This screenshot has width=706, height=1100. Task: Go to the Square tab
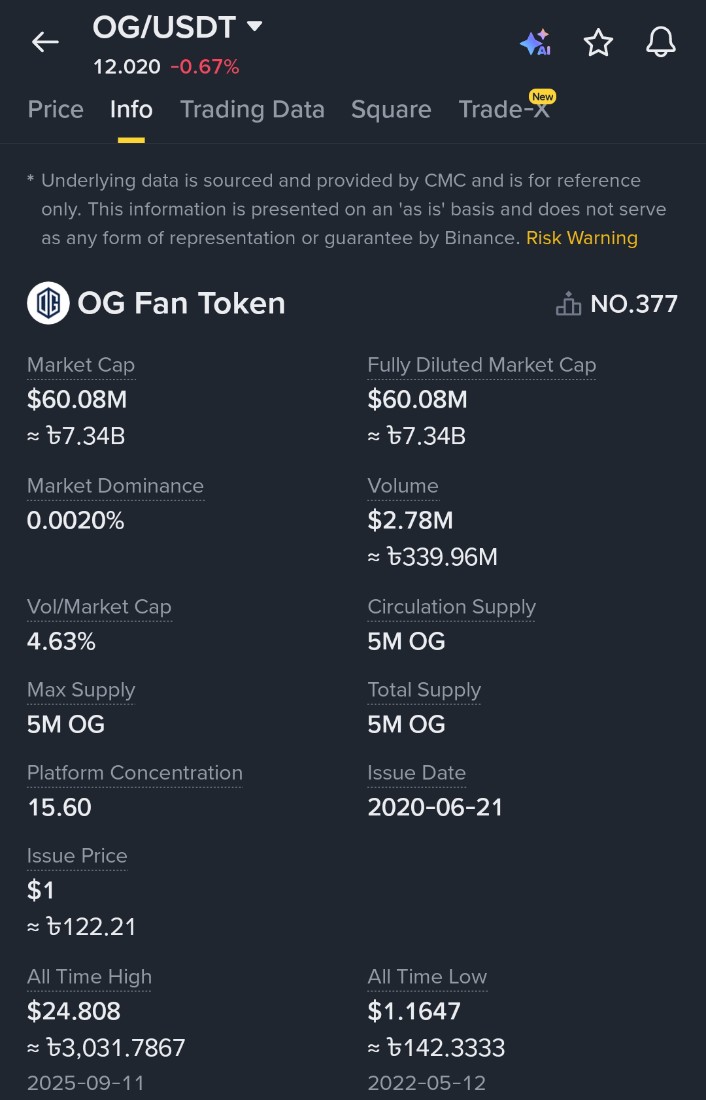coord(391,109)
